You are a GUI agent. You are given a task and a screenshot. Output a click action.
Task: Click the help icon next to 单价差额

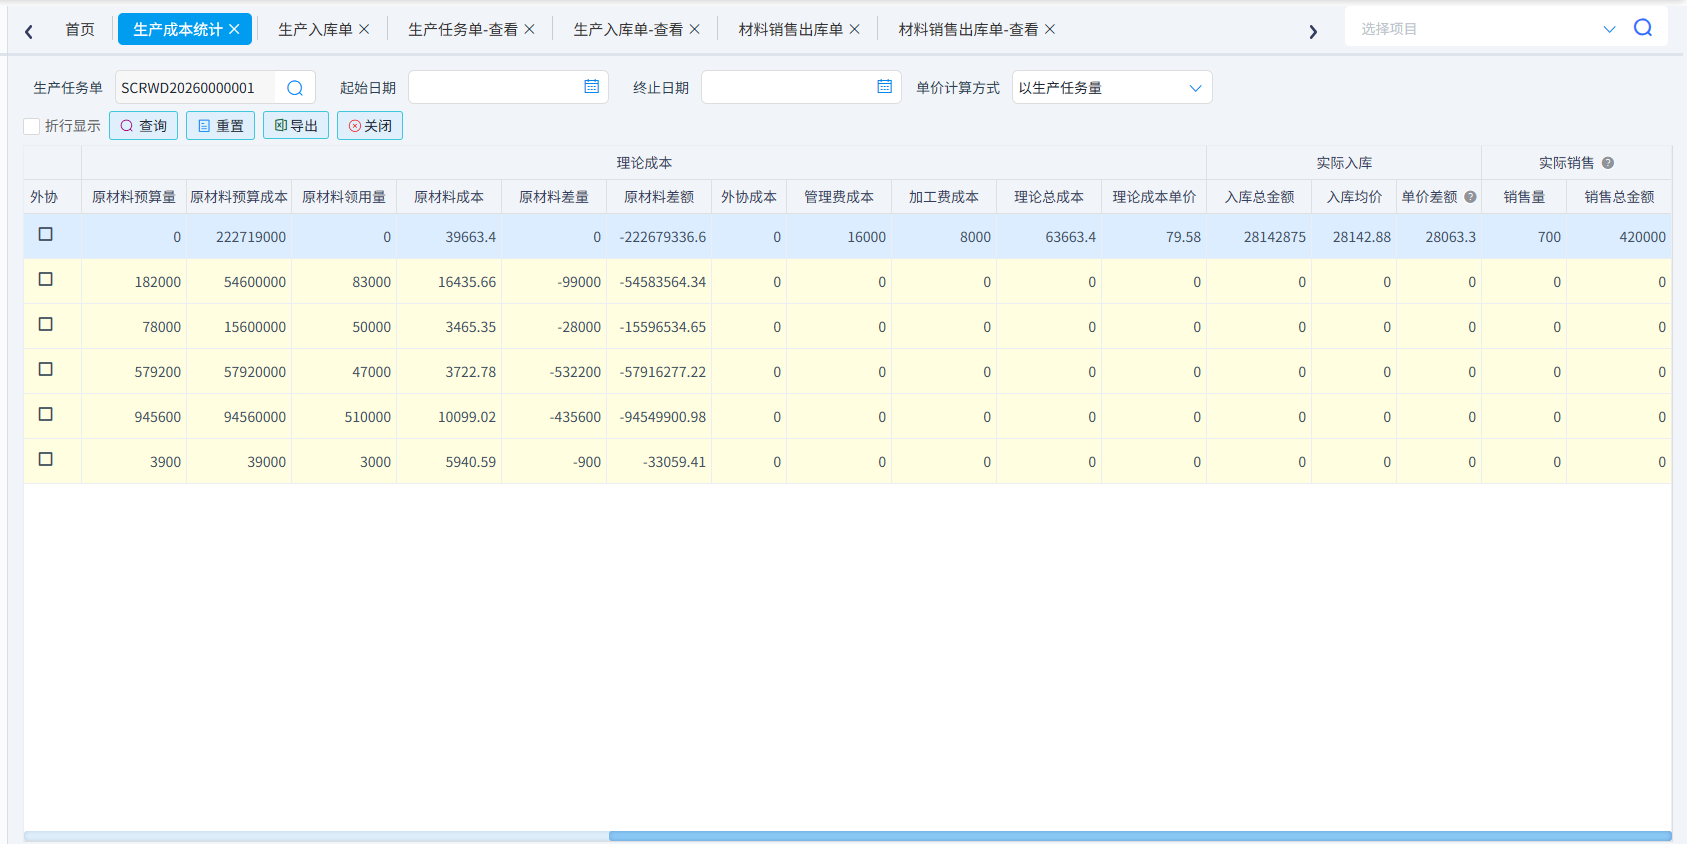coord(1470,197)
